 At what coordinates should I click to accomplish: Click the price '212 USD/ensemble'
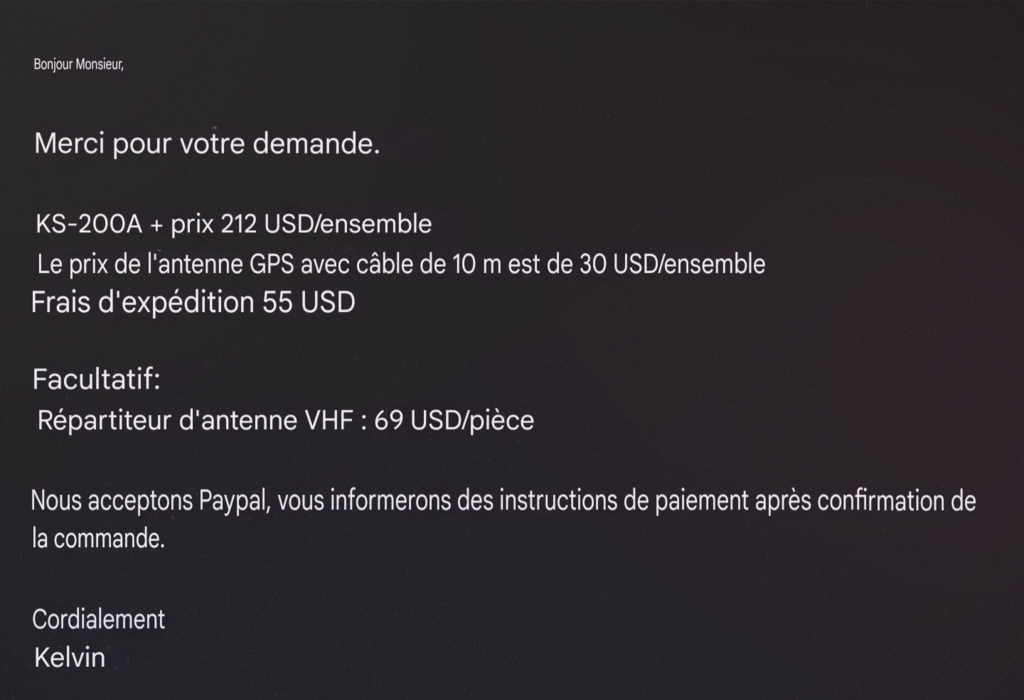[x=326, y=224]
